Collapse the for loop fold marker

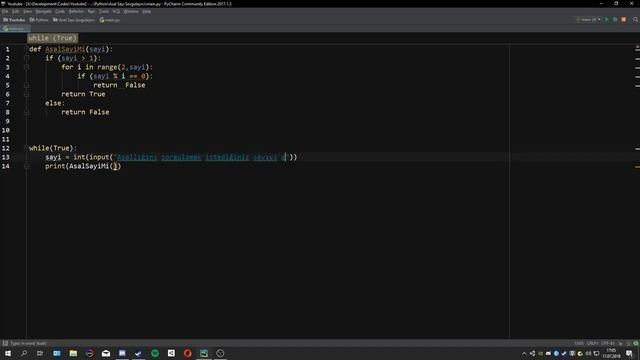click(x=27, y=67)
